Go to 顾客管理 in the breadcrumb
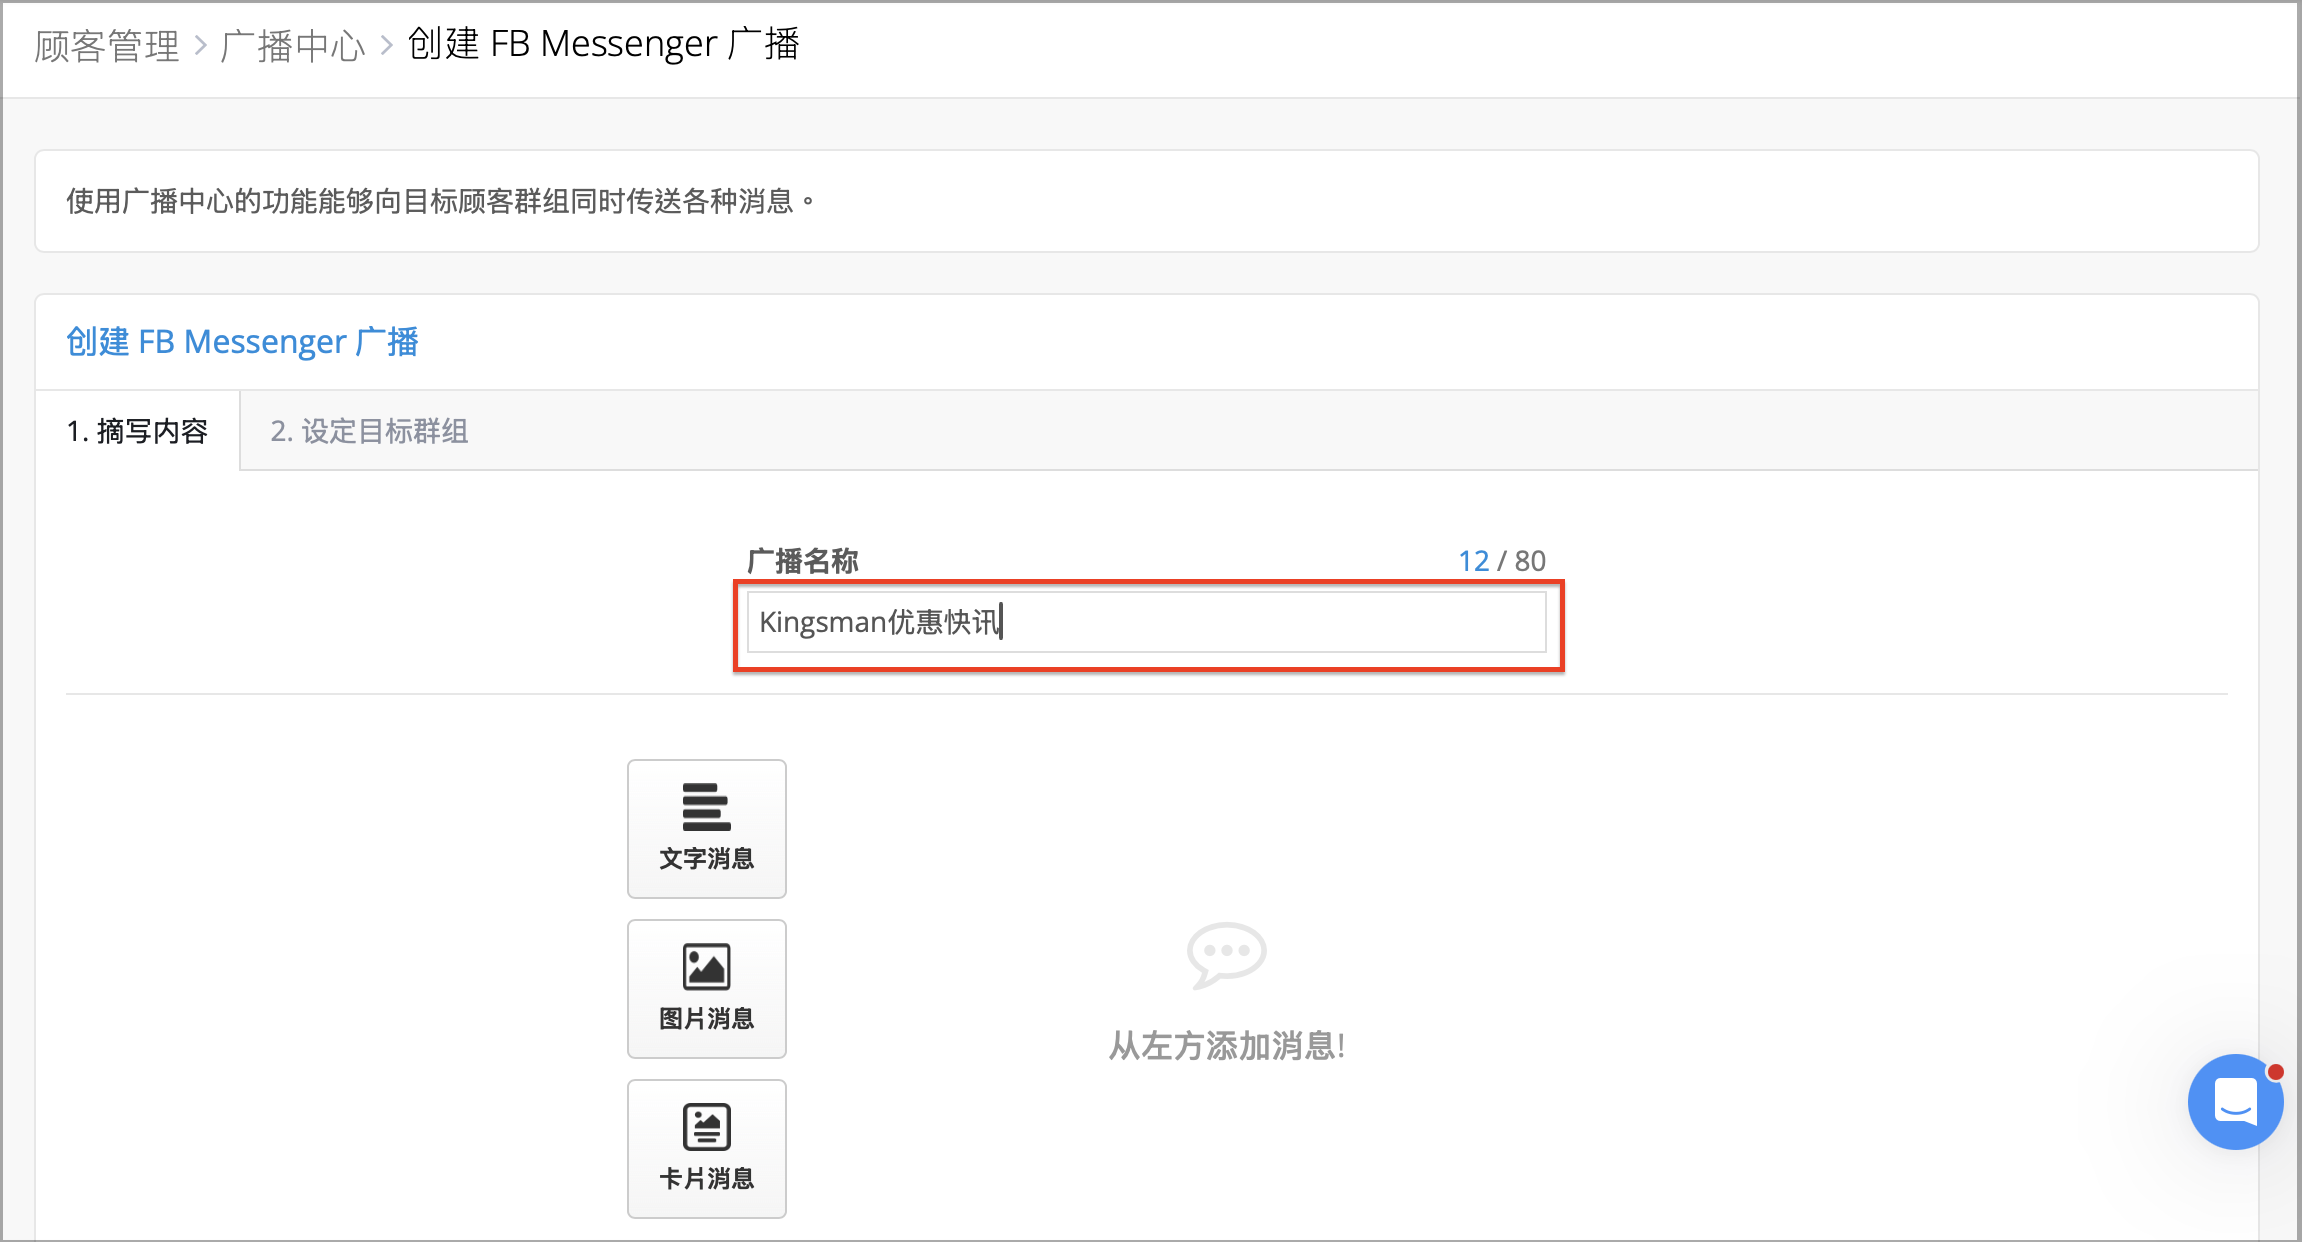 click(x=107, y=46)
